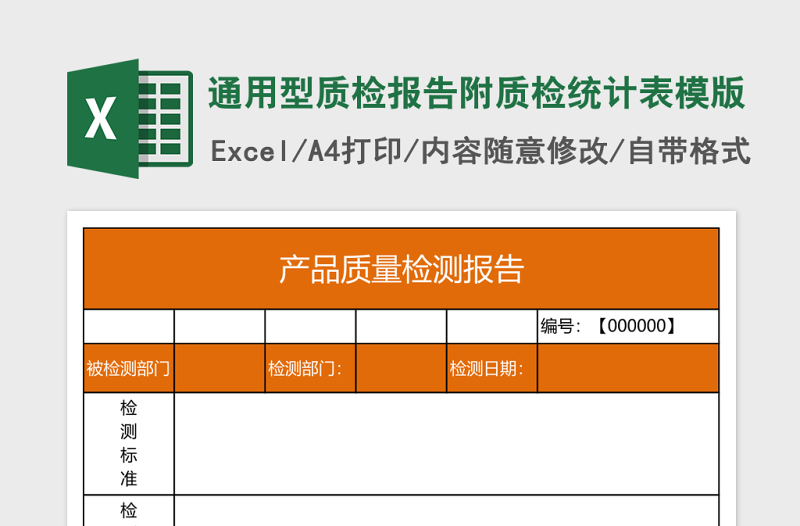Select the 检测标准 vertical label cell
This screenshot has height=526, width=800.
click(x=129, y=443)
